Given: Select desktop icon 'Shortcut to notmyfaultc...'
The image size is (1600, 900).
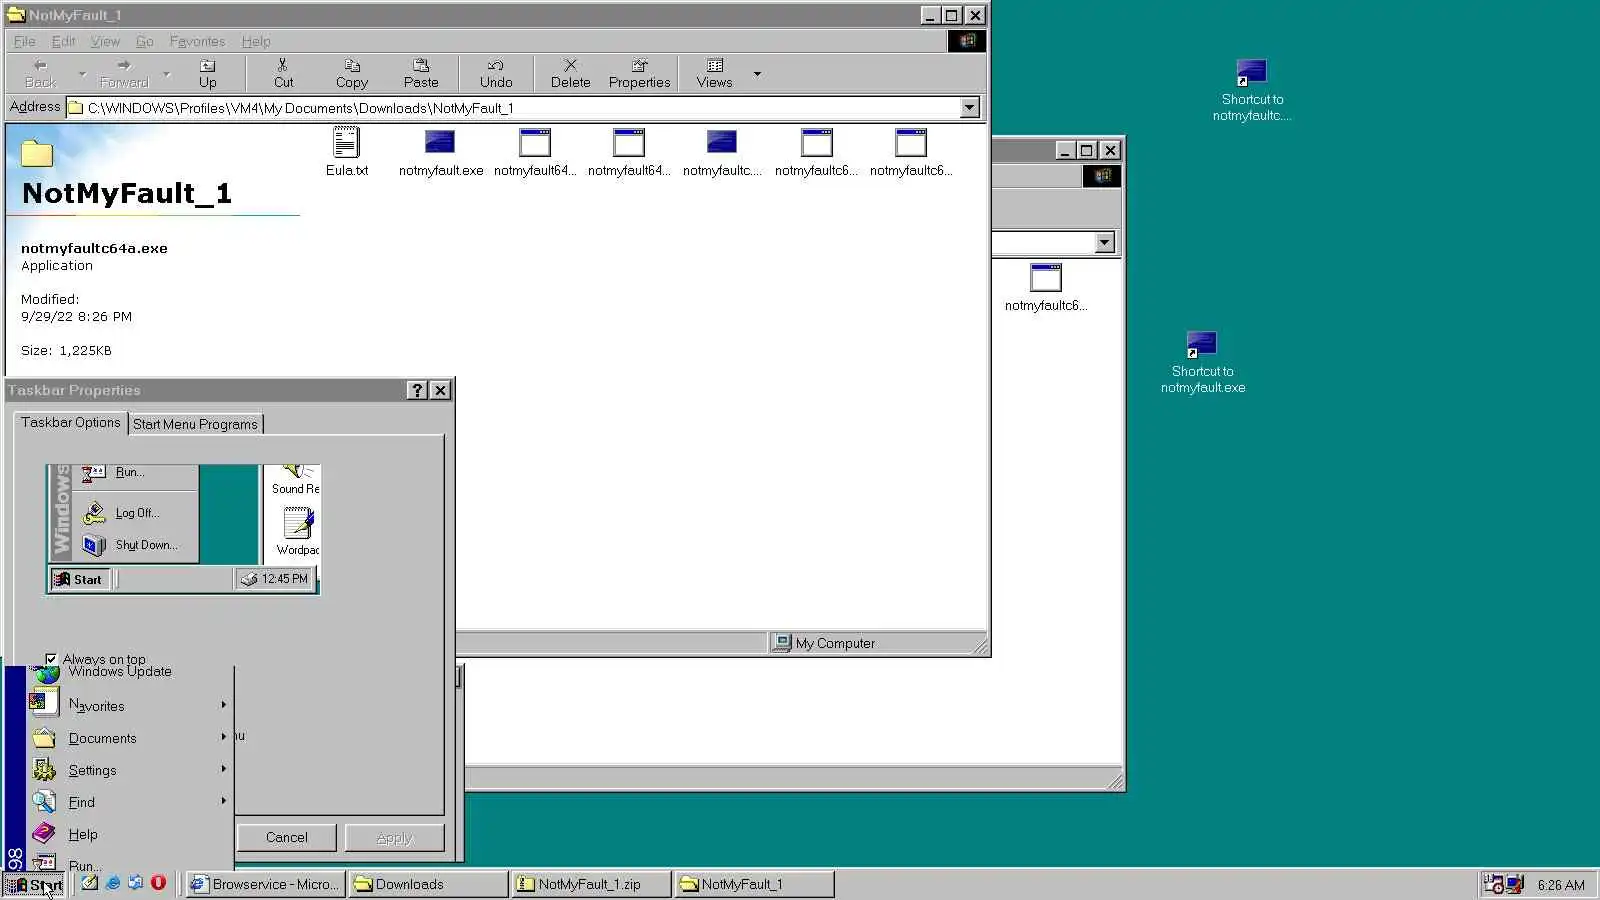Looking at the screenshot, I should [1252, 90].
